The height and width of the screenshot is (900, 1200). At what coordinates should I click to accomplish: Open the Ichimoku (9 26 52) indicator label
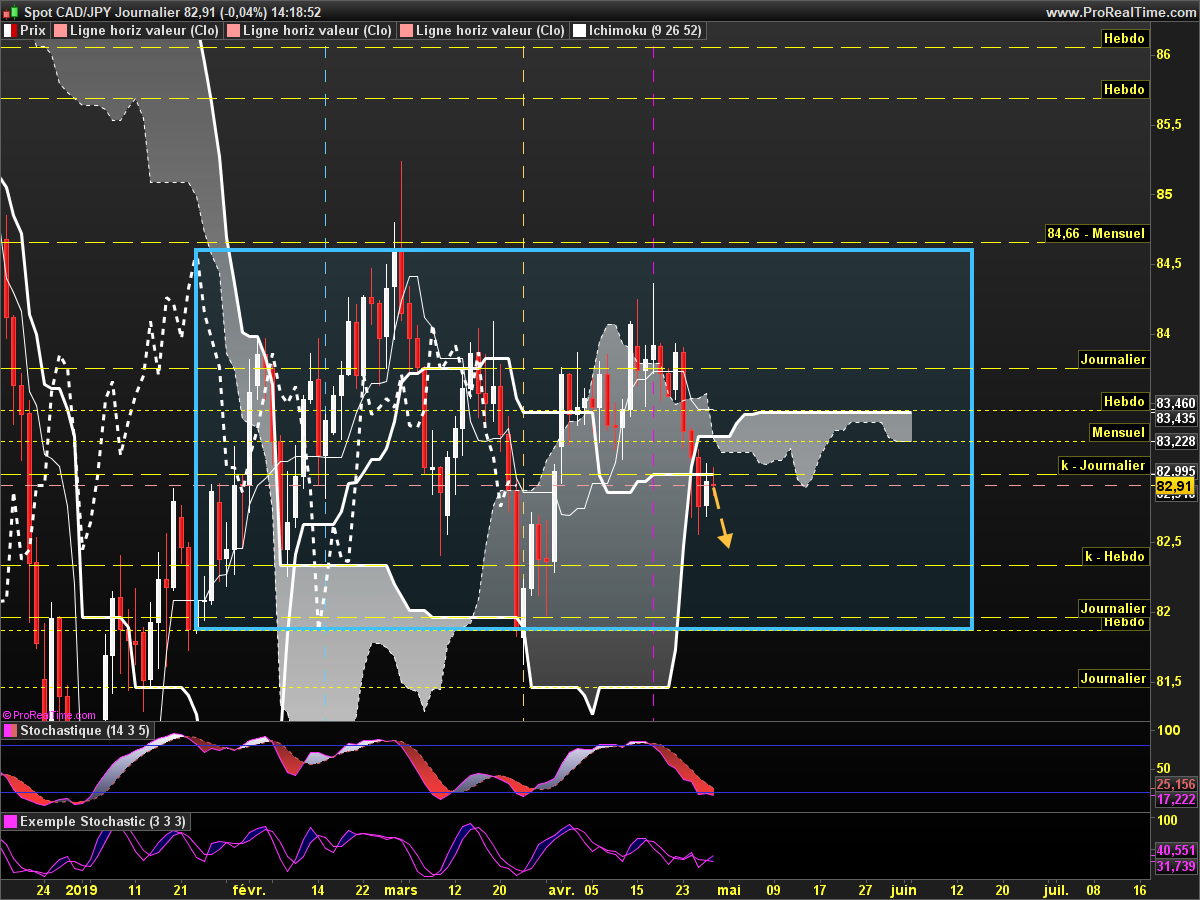click(646, 31)
